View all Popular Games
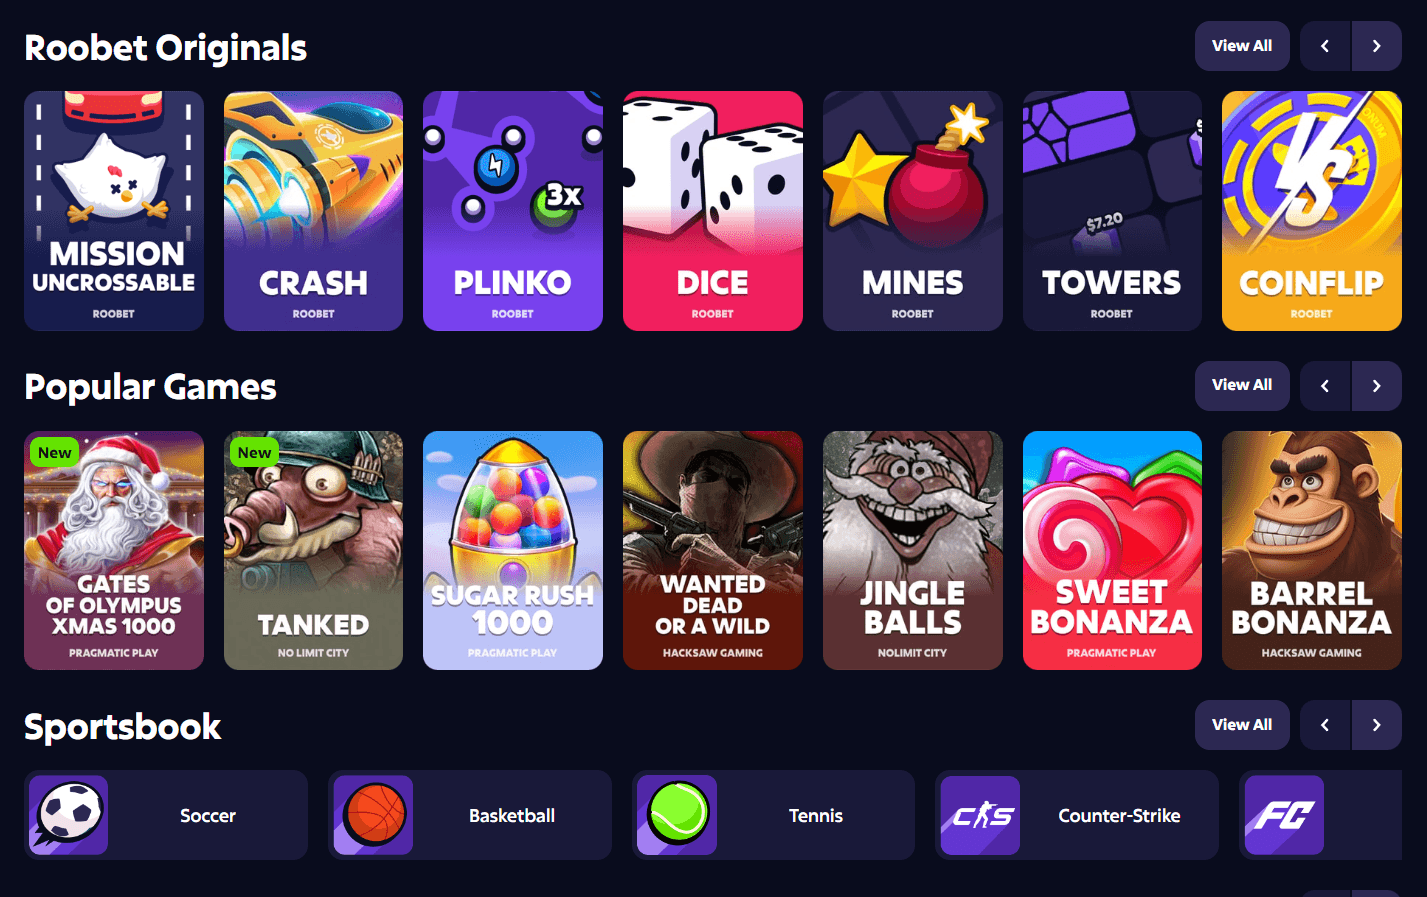 [1242, 386]
